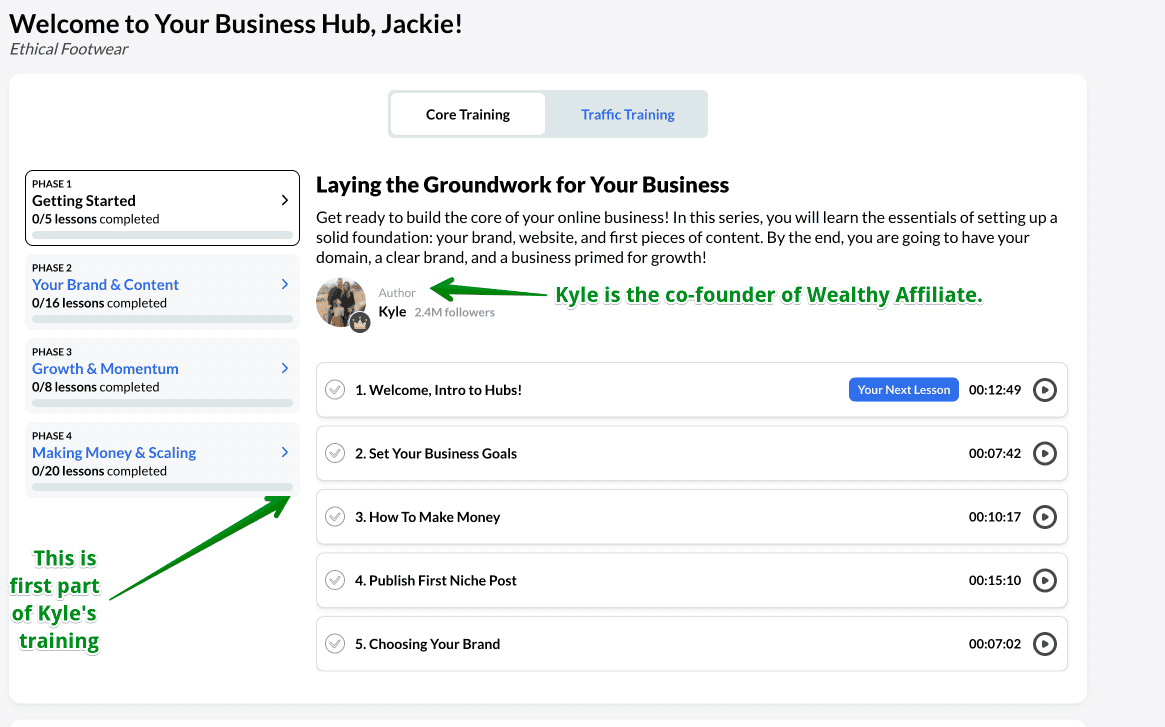Click the 00:07:42 lesson duration
The image size is (1165, 727).
(x=995, y=453)
